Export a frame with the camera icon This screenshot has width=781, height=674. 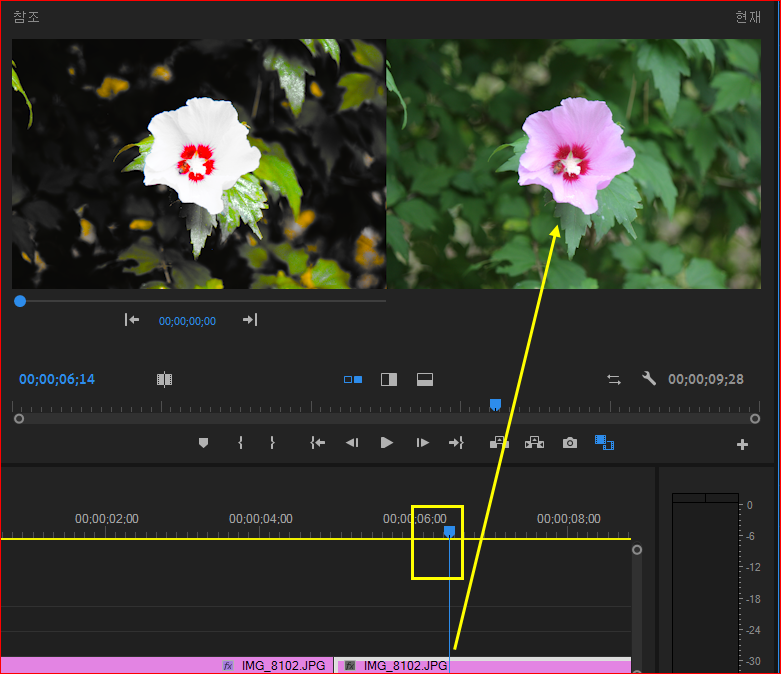click(x=570, y=443)
